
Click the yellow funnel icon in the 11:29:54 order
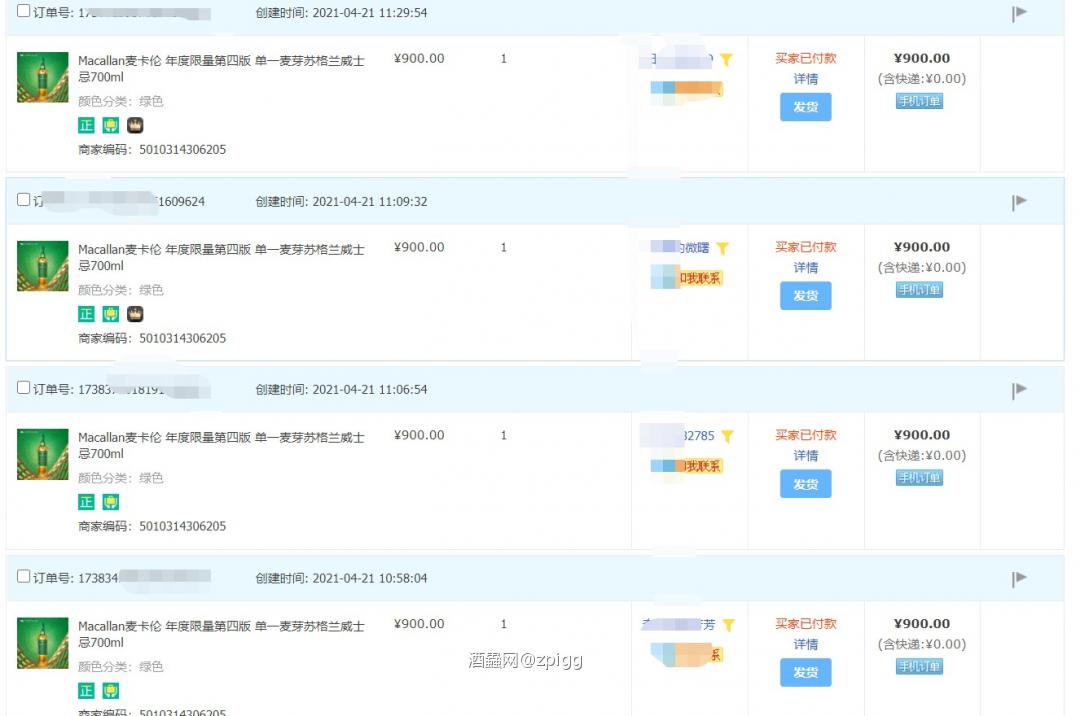pos(726,60)
